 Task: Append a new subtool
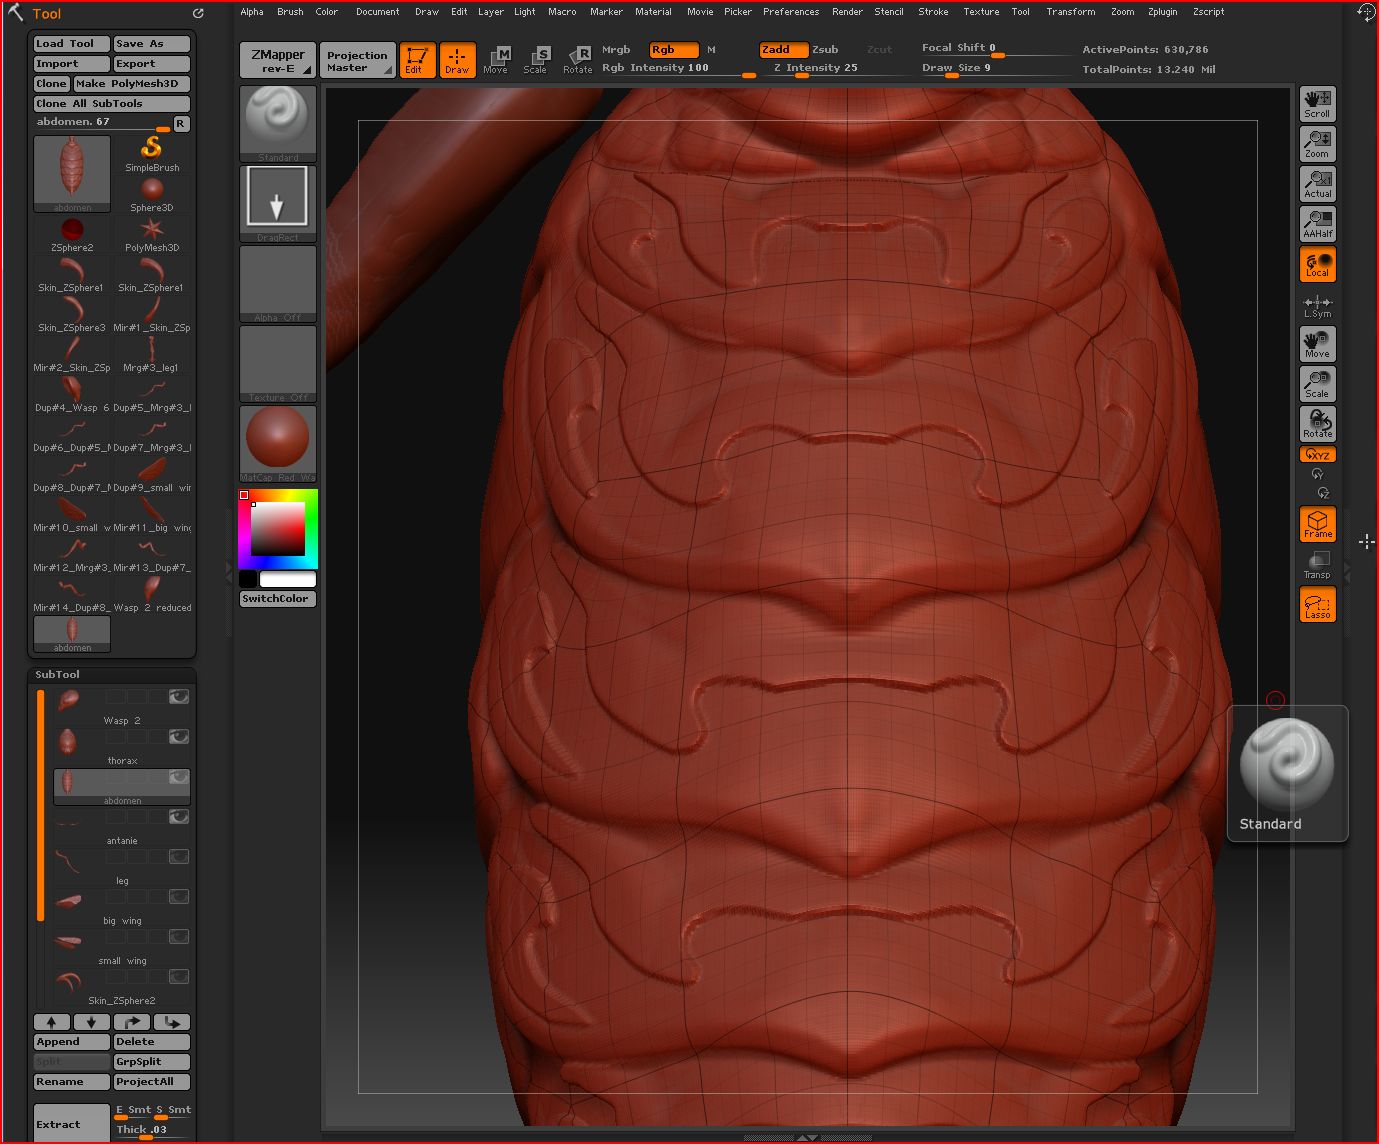[x=70, y=1041]
